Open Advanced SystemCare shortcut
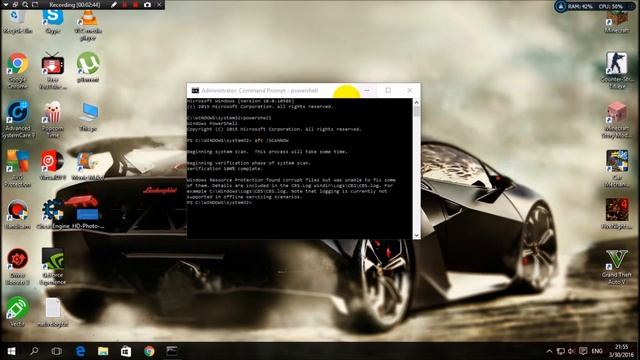This screenshot has width=640, height=360. (18, 118)
